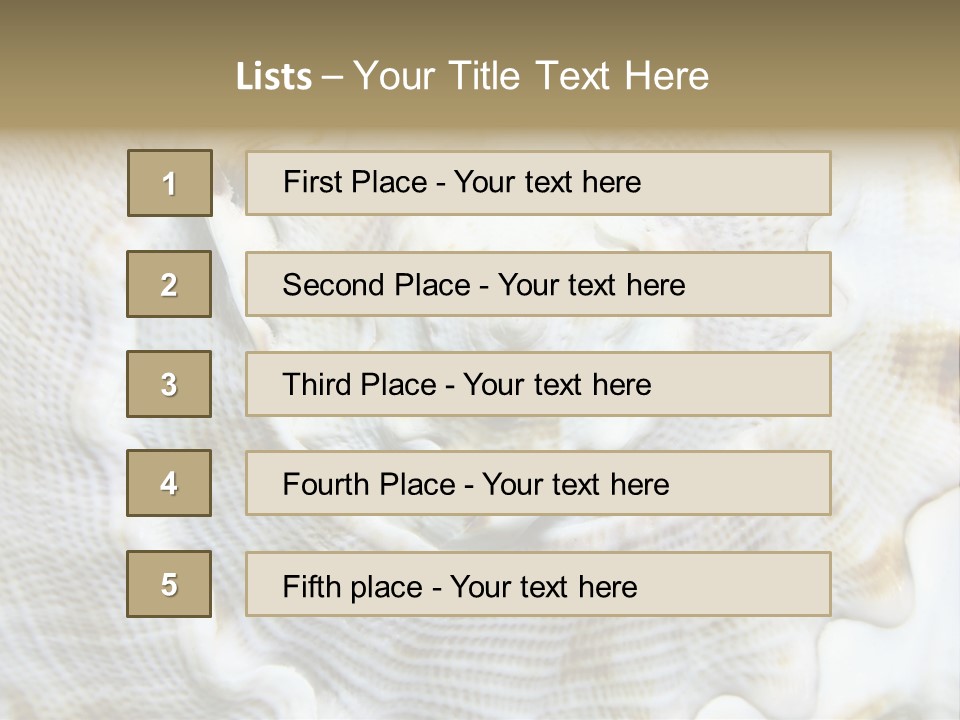Select the number 4 square
Screen dimensions: 960x720
pos(169,483)
